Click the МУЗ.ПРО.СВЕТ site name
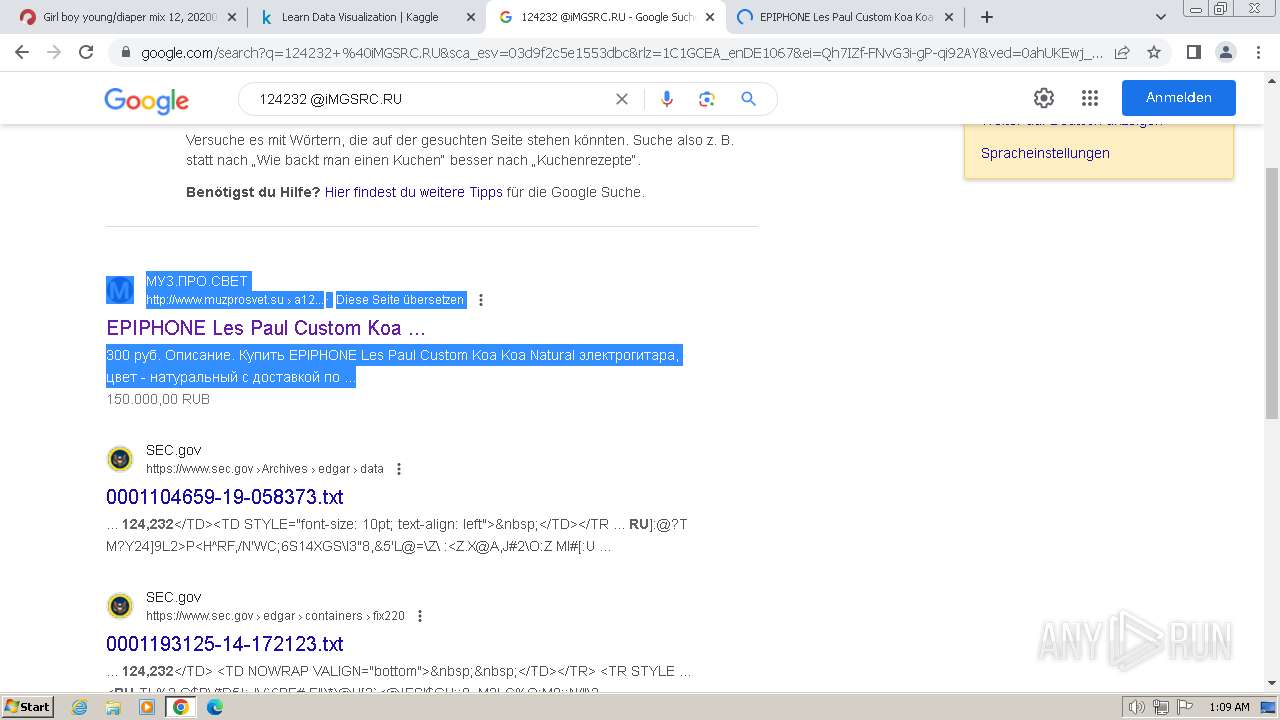 (x=197, y=281)
